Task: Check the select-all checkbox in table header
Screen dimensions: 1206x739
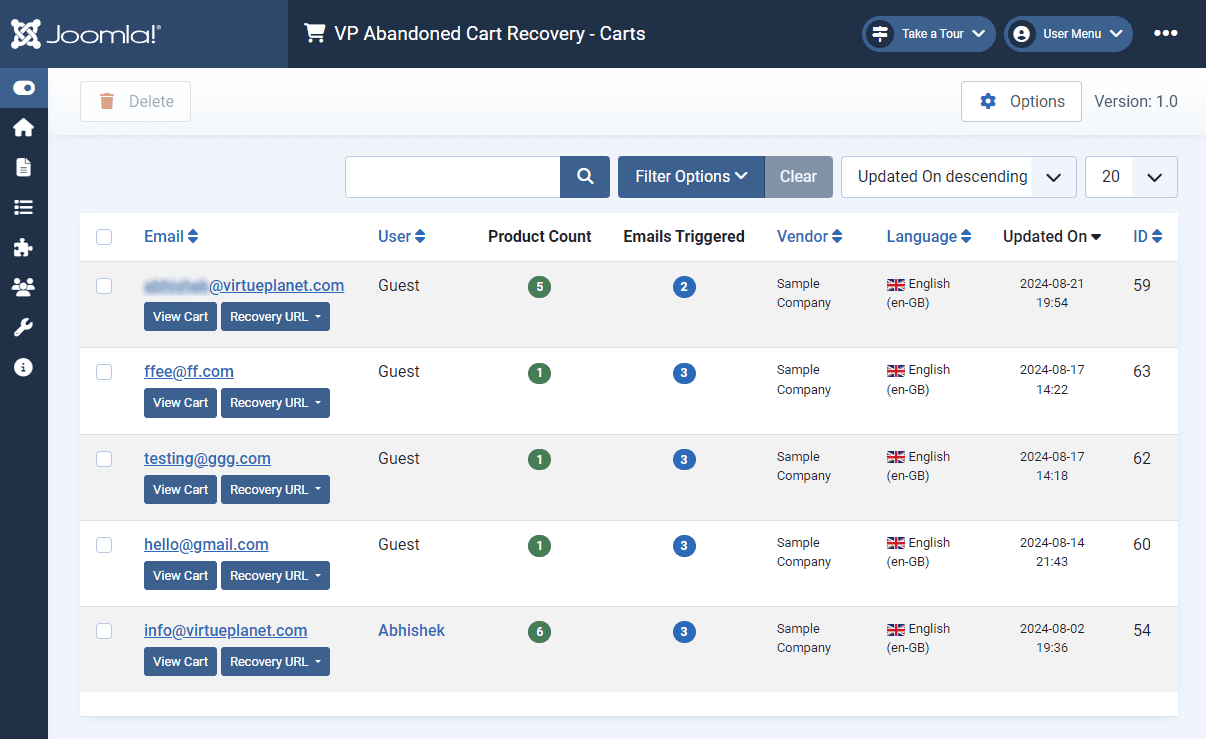Action: click(x=104, y=237)
